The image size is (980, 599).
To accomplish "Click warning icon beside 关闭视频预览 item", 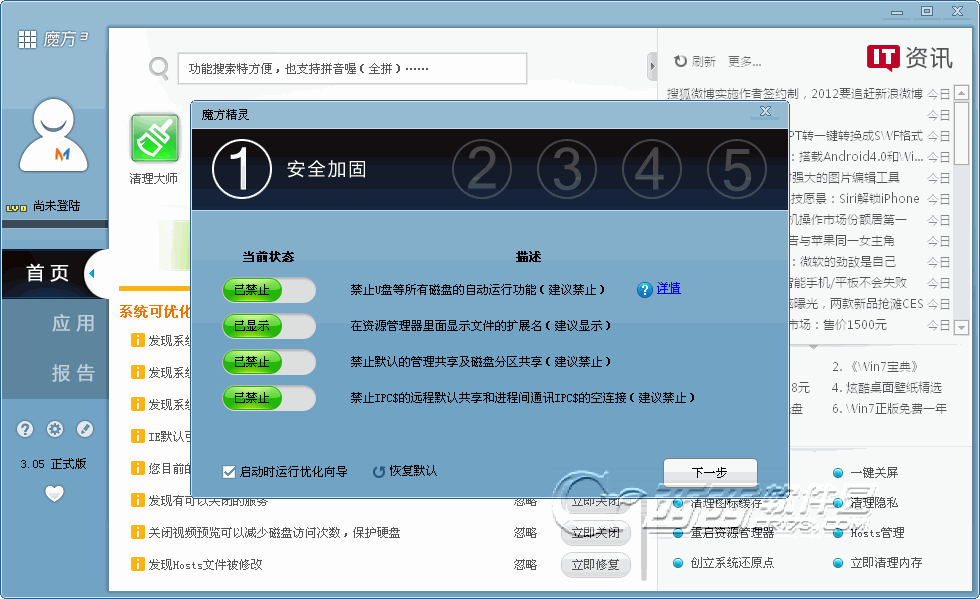I will (x=138, y=532).
